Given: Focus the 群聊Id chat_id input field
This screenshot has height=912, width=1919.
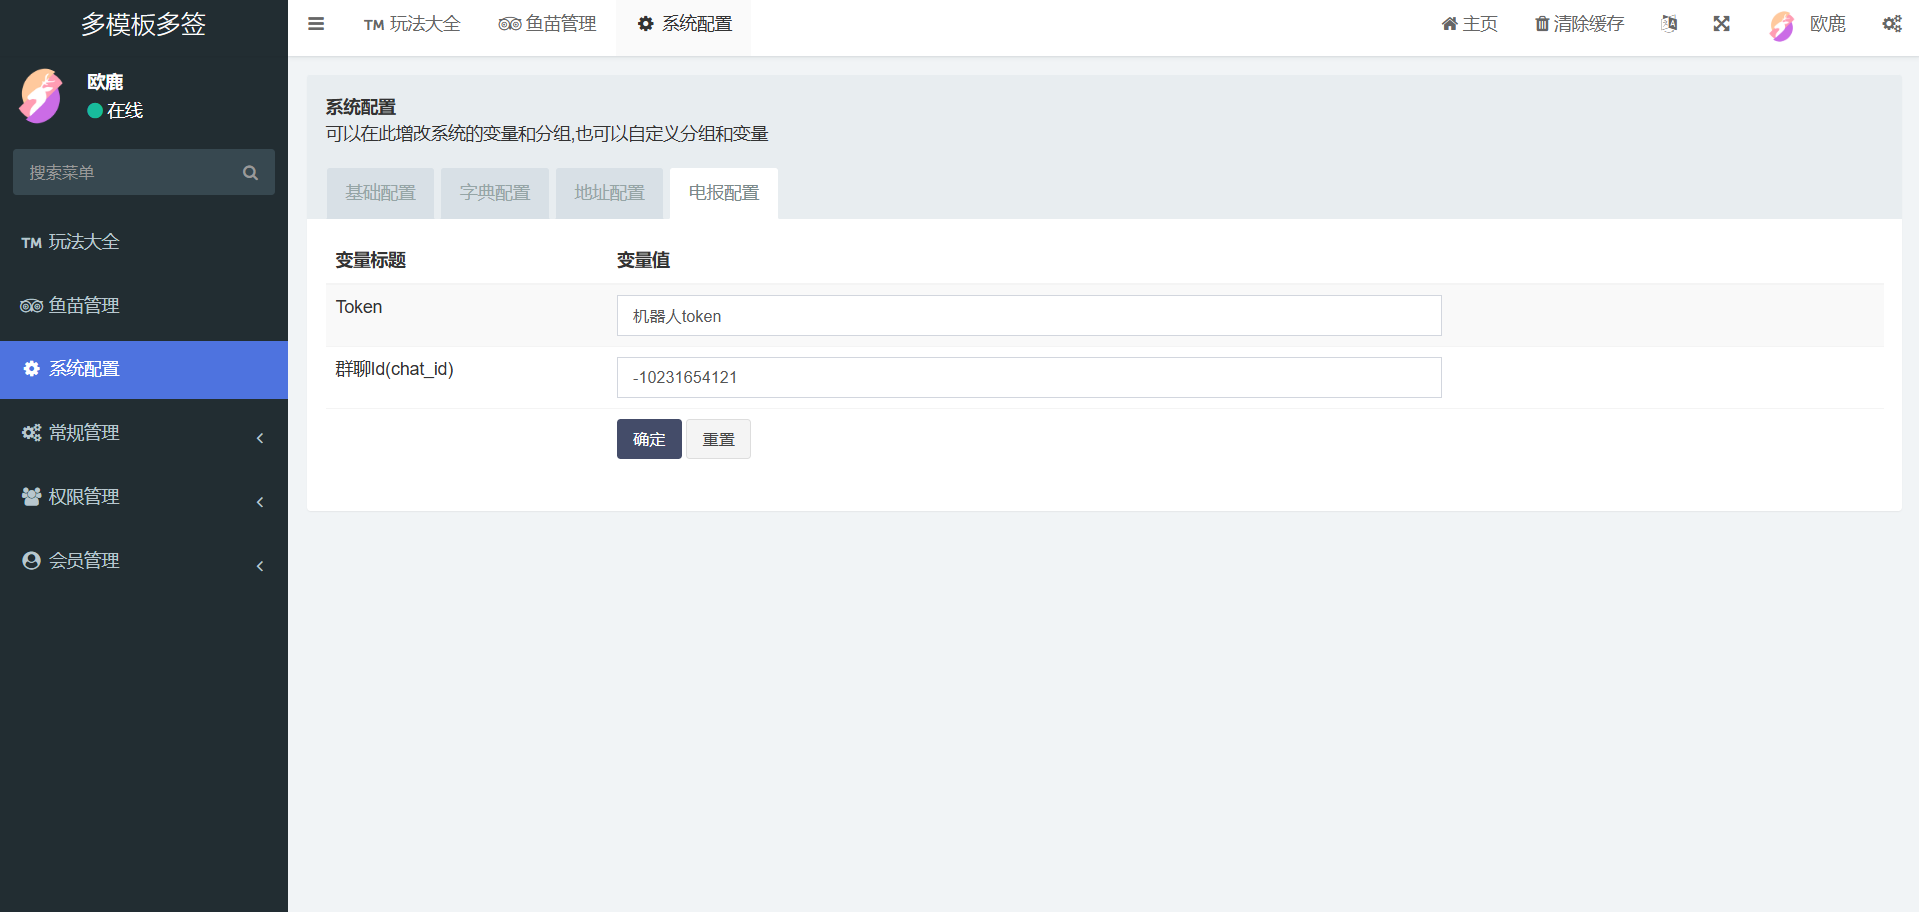Looking at the screenshot, I should (1028, 378).
